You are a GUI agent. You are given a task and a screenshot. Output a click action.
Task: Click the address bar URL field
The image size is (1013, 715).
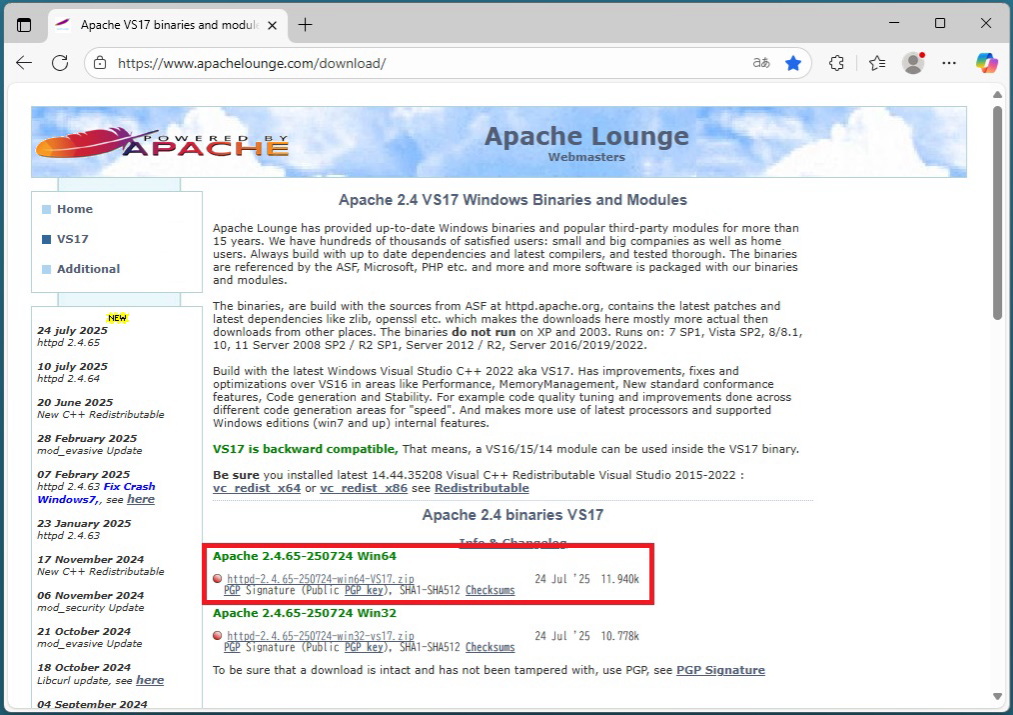(x=426, y=63)
